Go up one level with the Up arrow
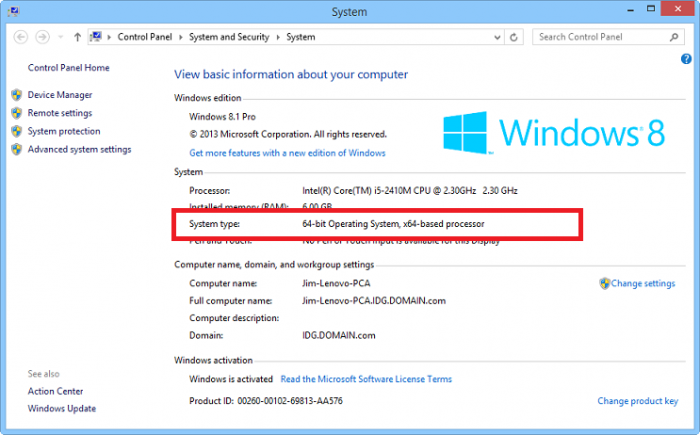 coord(77,37)
